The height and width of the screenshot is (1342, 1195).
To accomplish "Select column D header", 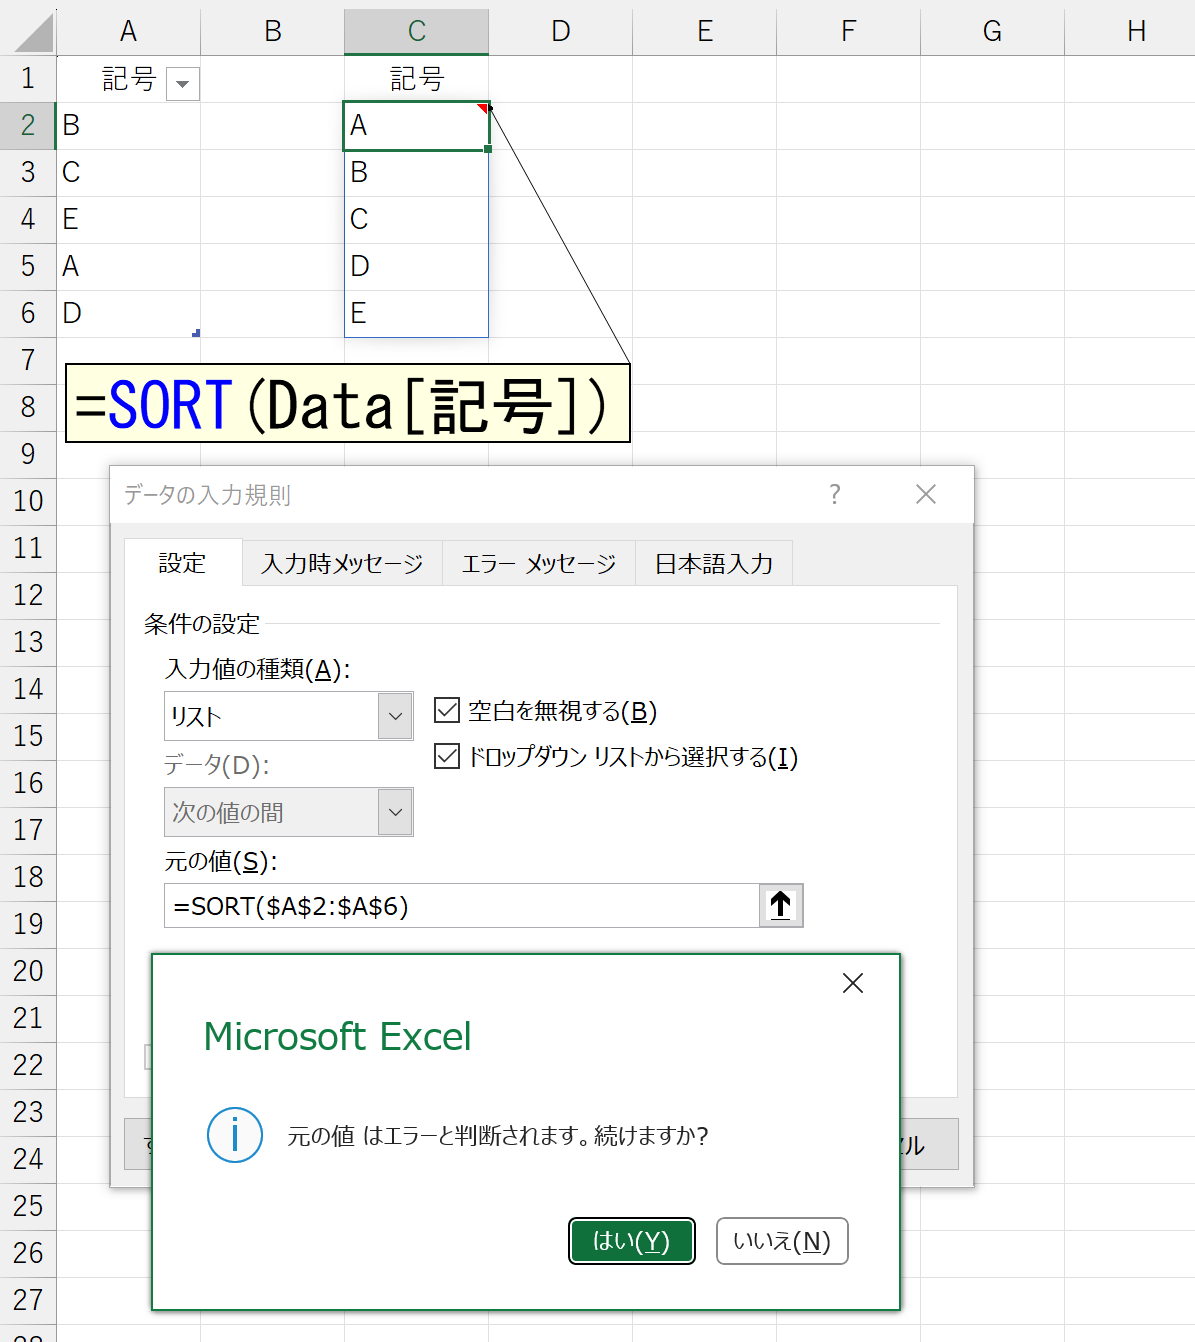I will [561, 32].
